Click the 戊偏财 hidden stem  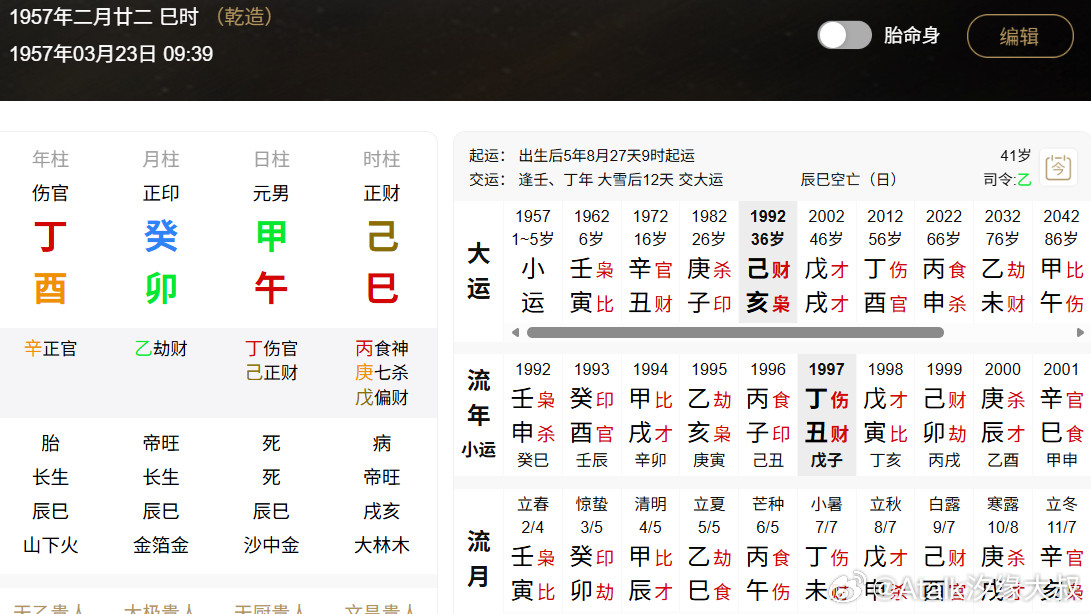pos(382,397)
